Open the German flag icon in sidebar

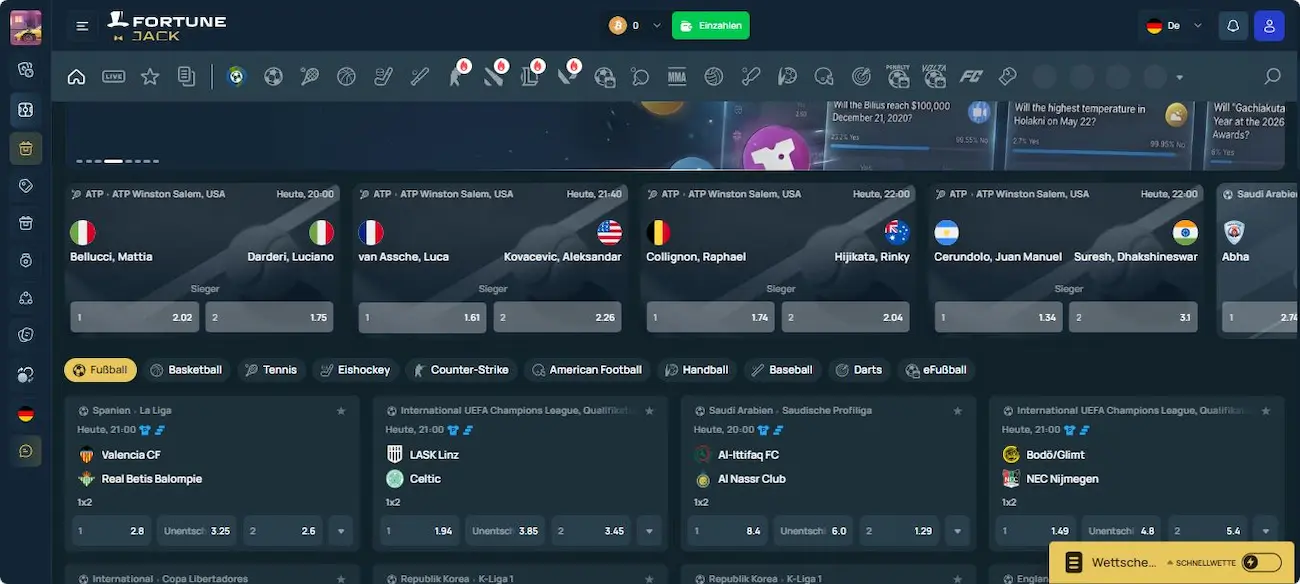click(x=26, y=413)
